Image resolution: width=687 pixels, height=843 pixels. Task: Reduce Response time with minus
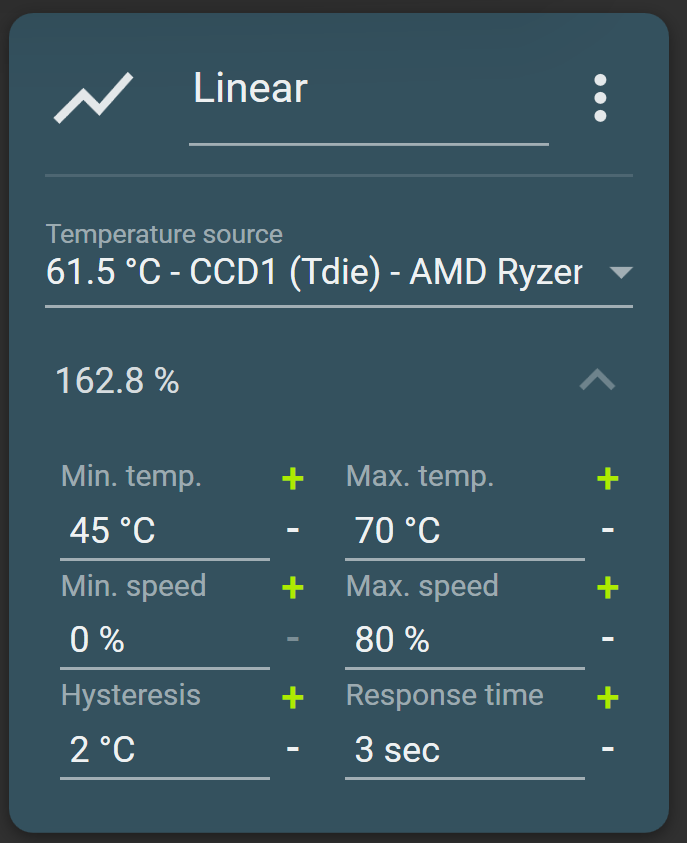(x=607, y=750)
